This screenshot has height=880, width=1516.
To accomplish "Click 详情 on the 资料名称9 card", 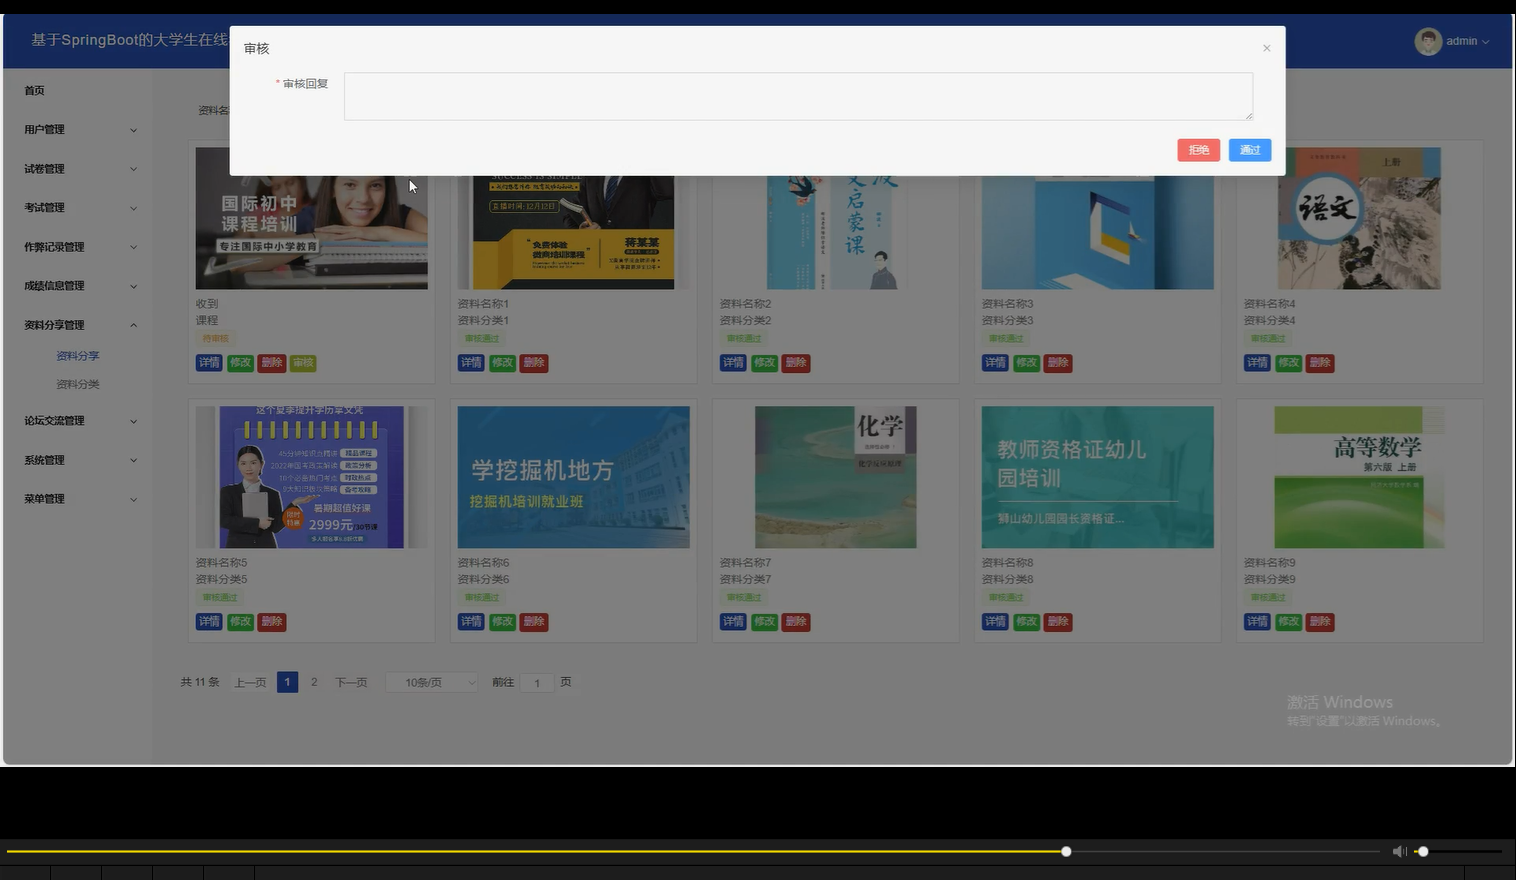I will coord(1257,622).
